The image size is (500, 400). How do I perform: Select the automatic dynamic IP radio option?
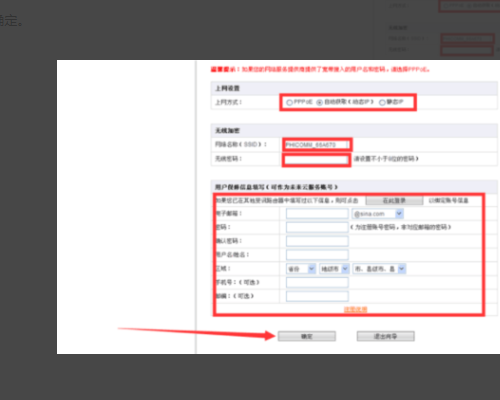[x=319, y=102]
